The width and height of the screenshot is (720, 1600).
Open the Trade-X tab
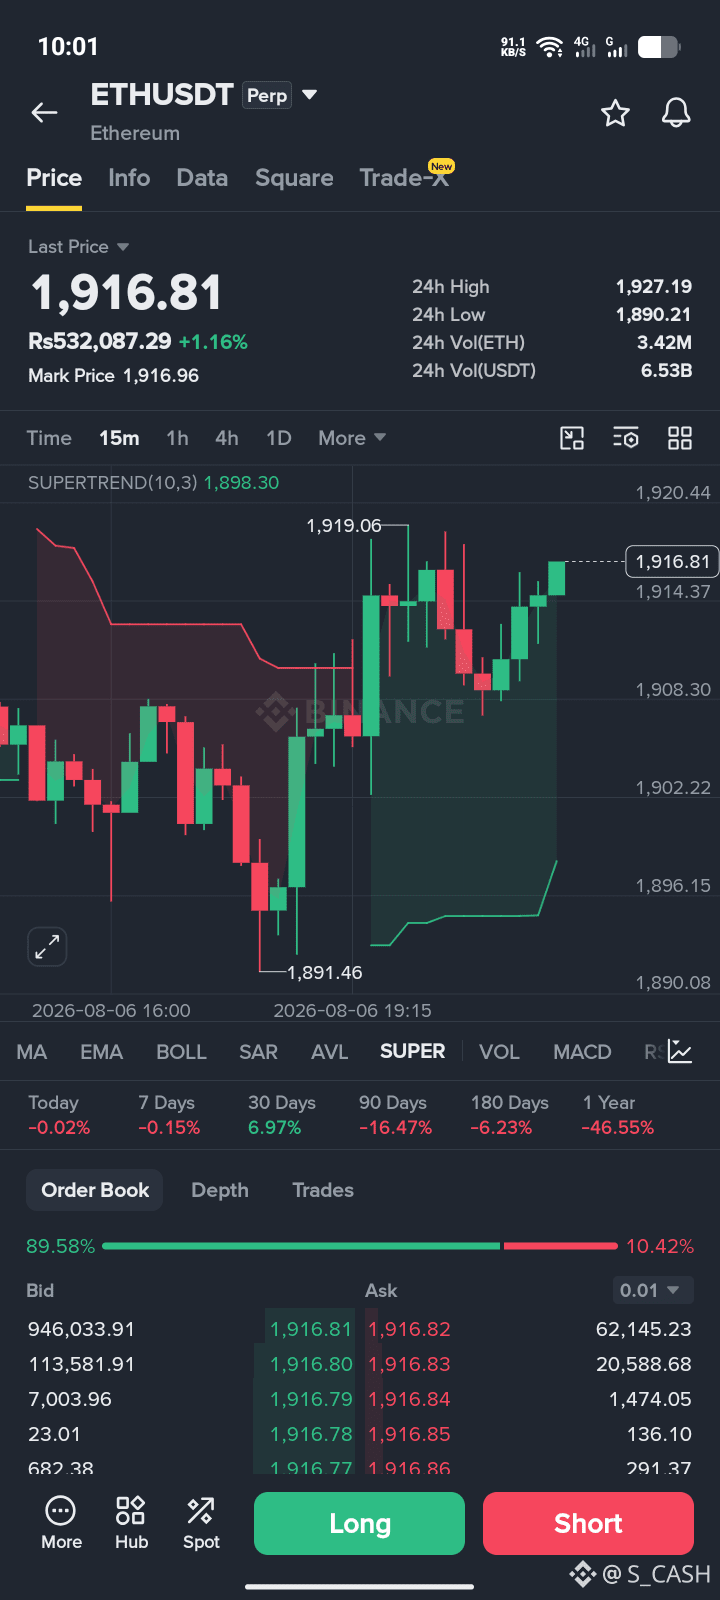tap(404, 177)
